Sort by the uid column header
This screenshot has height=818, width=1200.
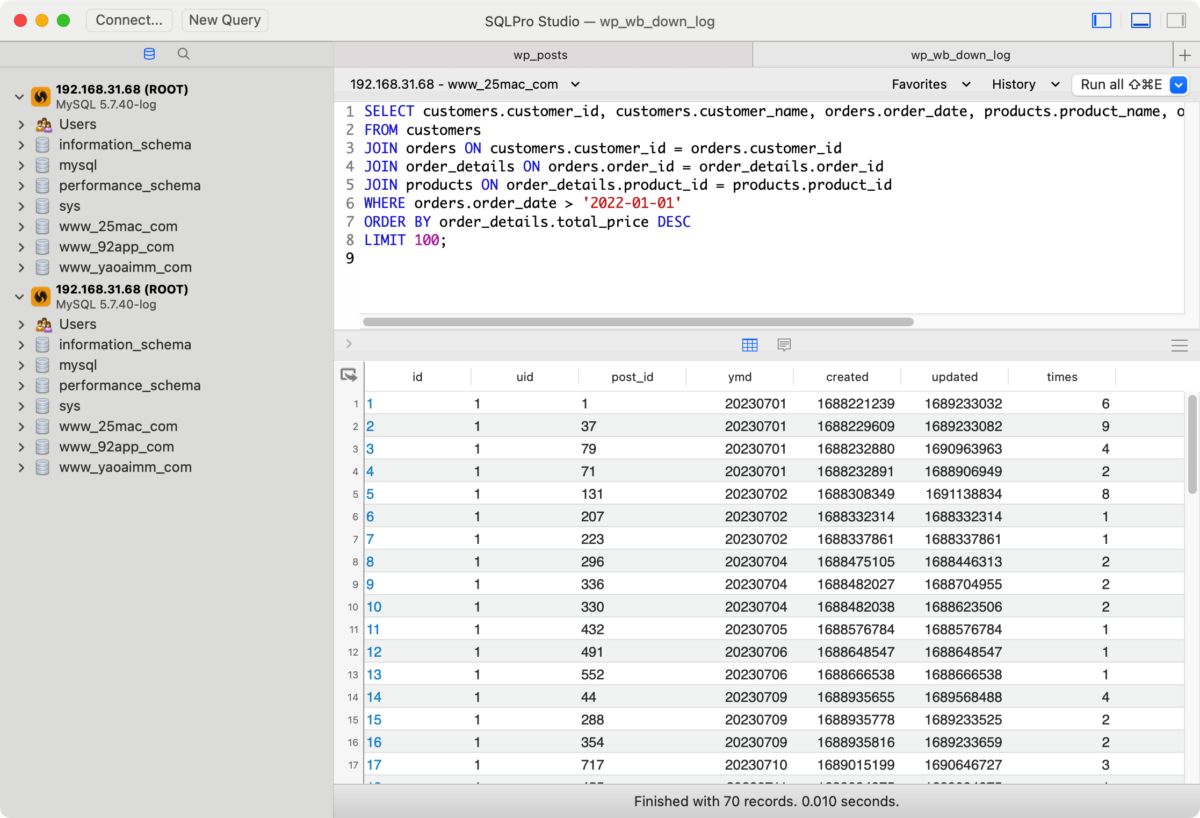tap(525, 377)
